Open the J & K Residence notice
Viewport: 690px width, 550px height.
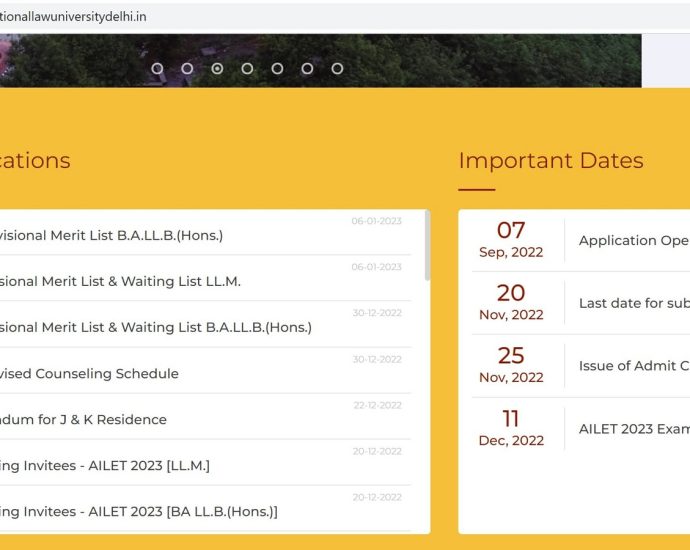click(x=84, y=420)
